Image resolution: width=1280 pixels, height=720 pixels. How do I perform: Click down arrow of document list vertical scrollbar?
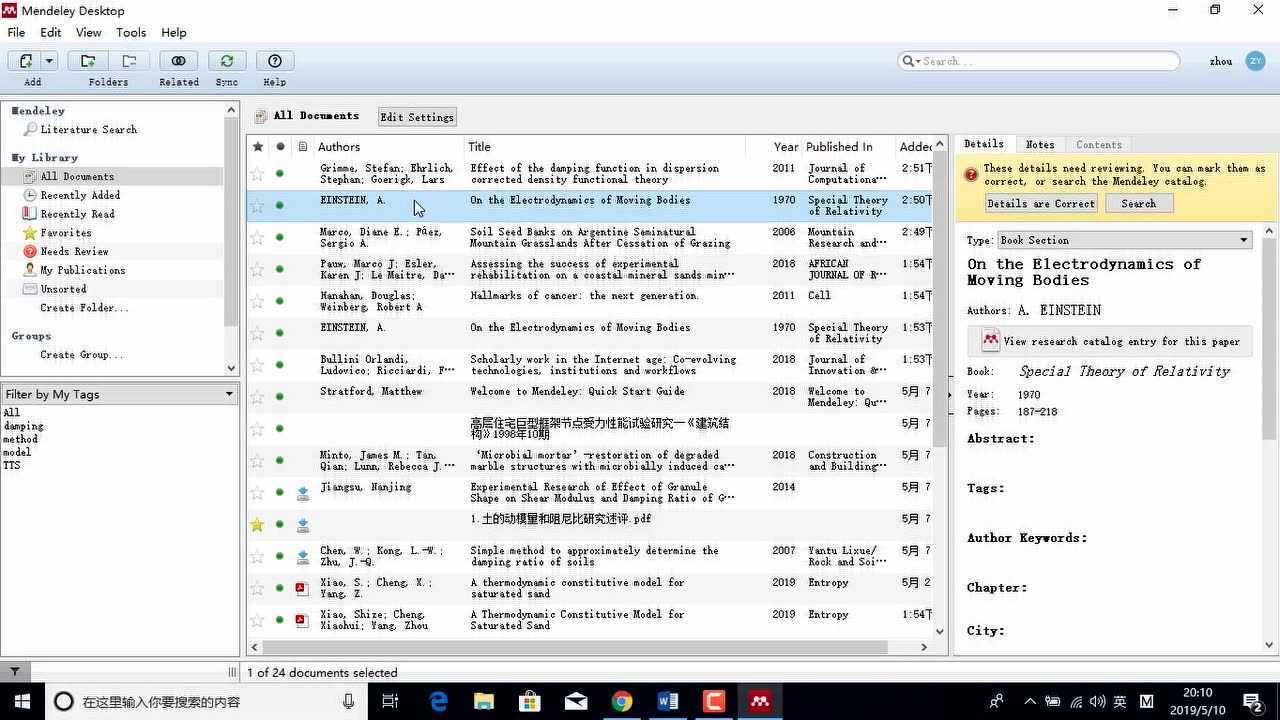[x=939, y=631]
